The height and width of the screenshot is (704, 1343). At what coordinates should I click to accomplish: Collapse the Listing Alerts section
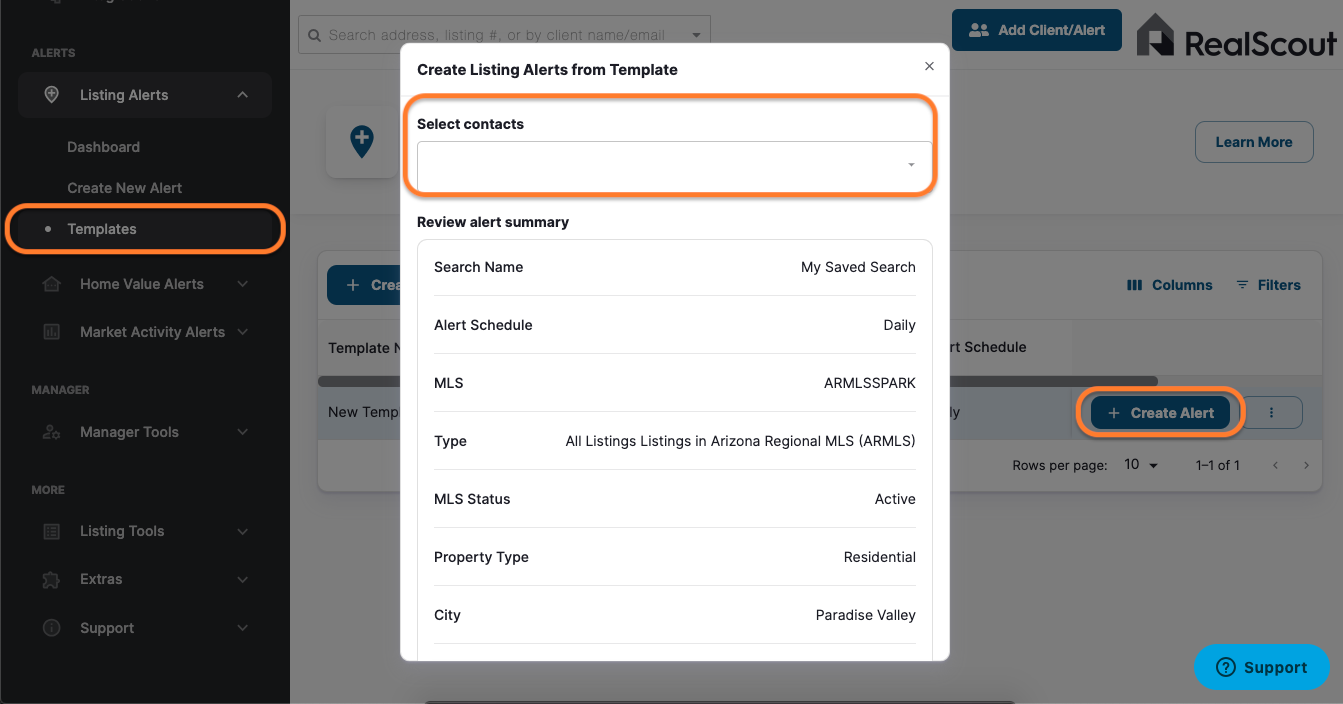[242, 95]
